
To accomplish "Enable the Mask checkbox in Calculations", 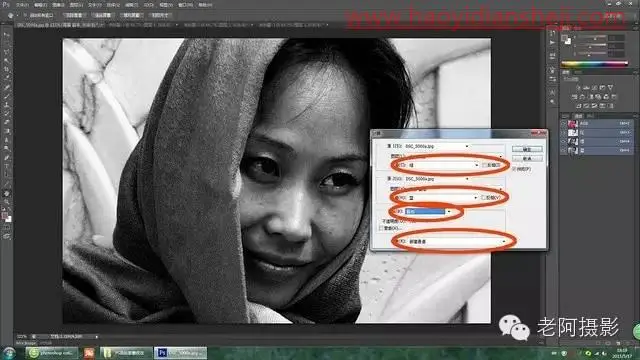I will pyautogui.click(x=381, y=228).
